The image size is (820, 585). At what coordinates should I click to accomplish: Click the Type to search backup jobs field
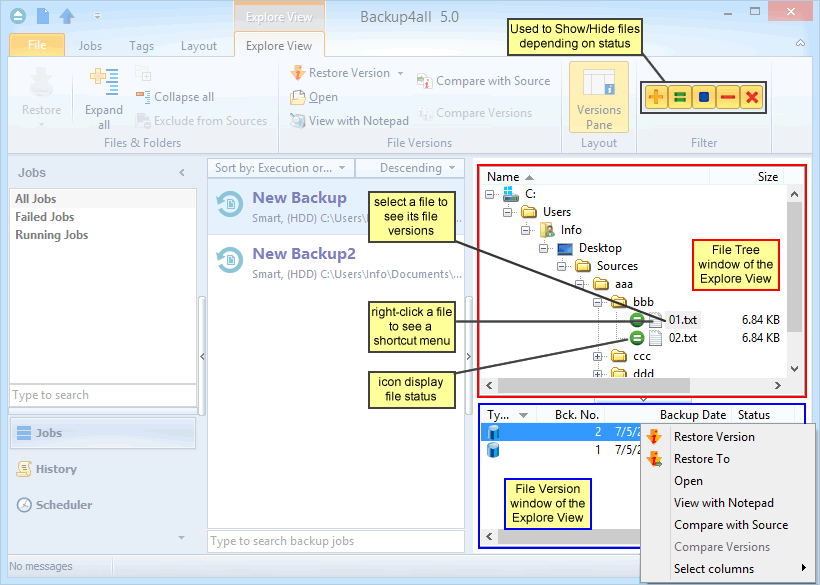pos(336,541)
